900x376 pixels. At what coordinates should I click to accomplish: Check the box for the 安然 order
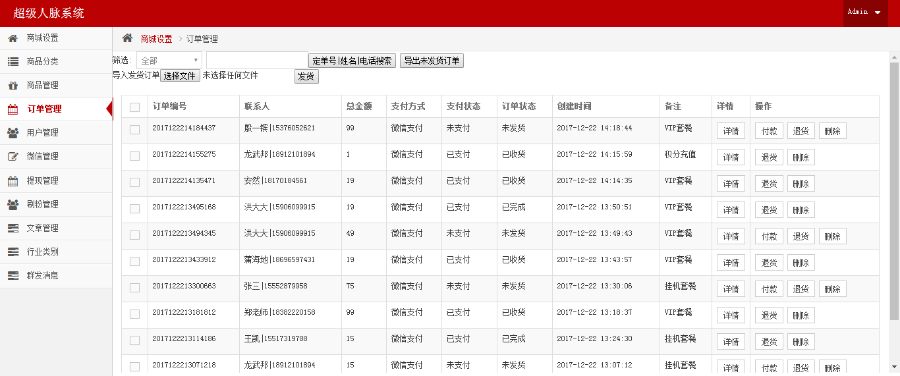tap(135, 183)
